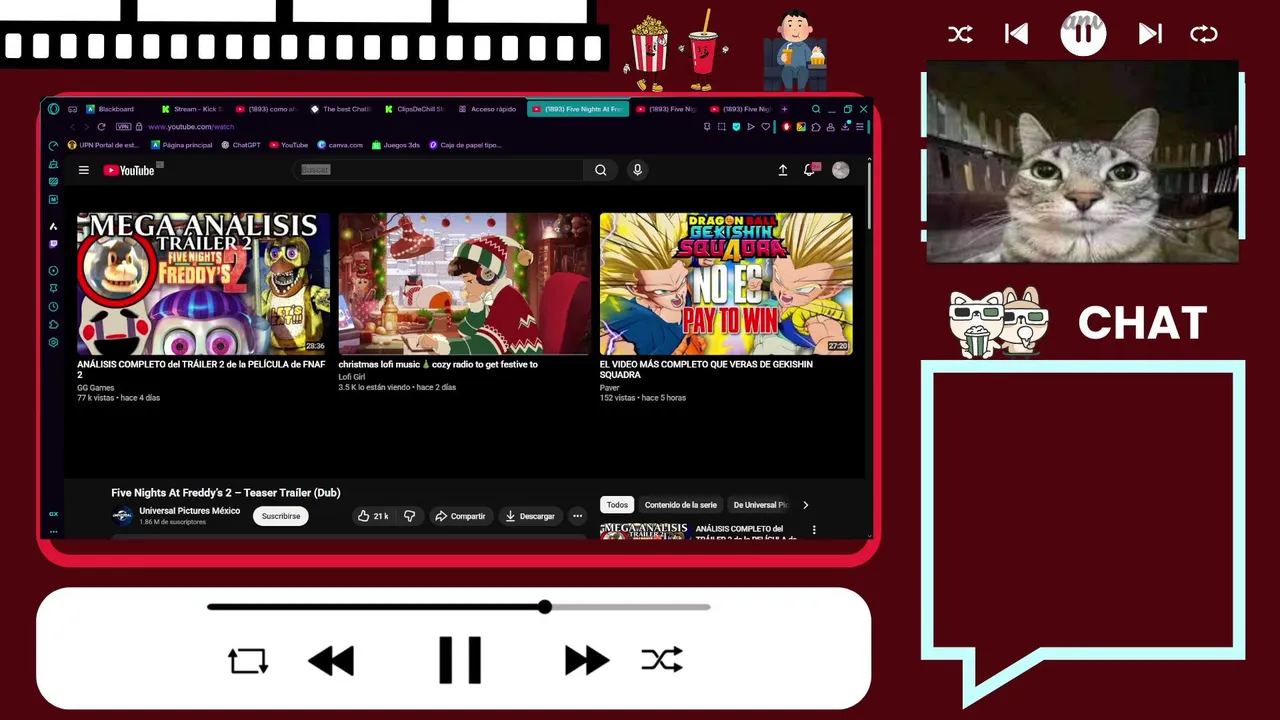Click the round pause button in top-right overlay
The height and width of the screenshot is (720, 1280).
(x=1083, y=33)
